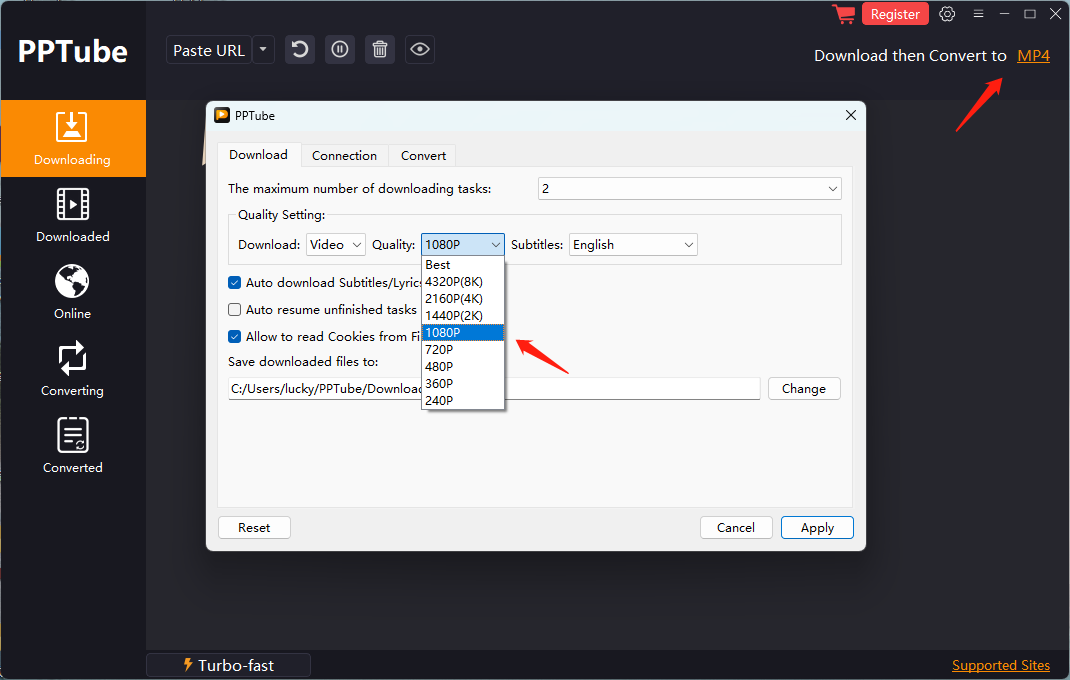
Task: Open the shopping cart icon
Action: [x=843, y=14]
